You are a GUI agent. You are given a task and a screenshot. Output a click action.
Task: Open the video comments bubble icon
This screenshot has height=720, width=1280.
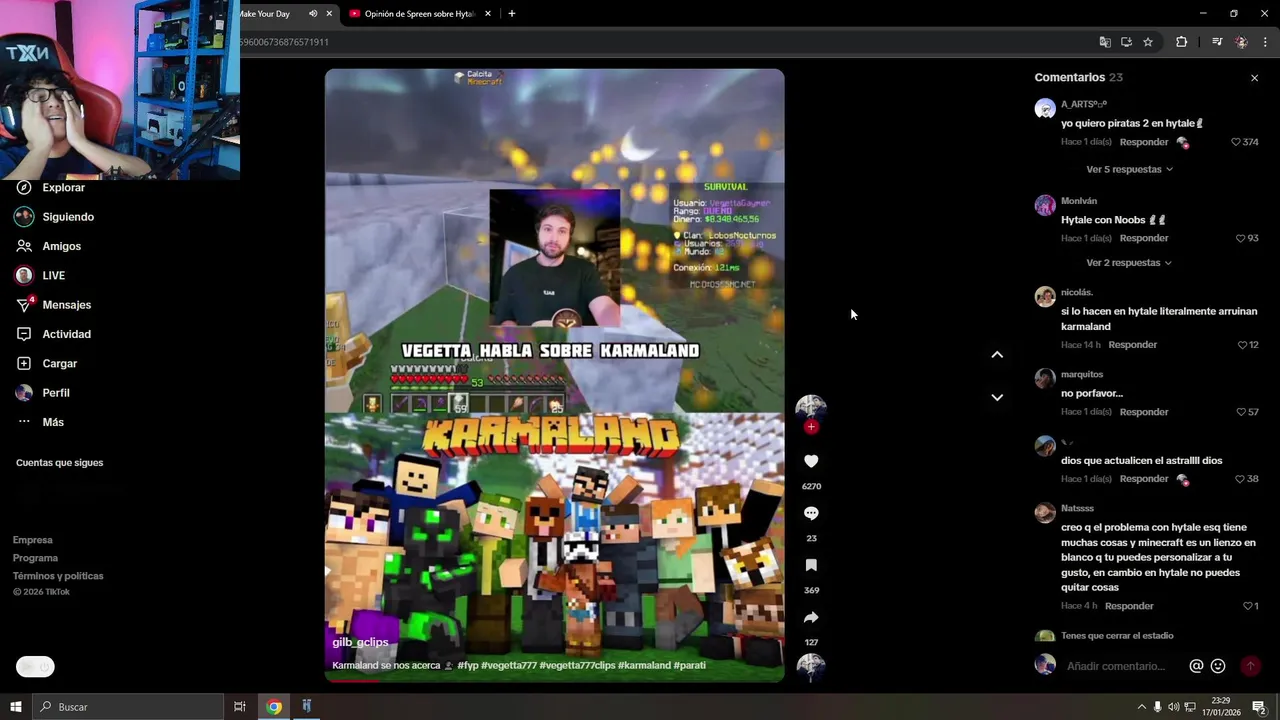pos(811,513)
